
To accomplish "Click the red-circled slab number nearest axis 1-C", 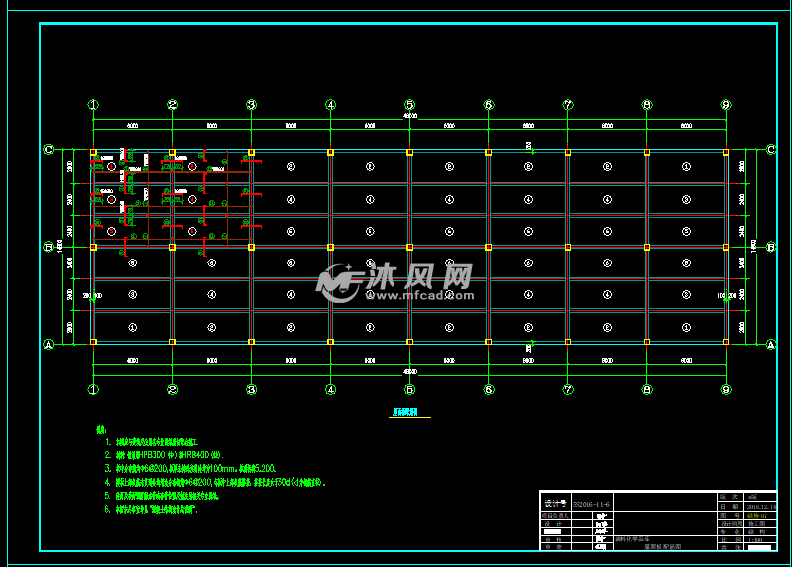I will (x=111, y=166).
